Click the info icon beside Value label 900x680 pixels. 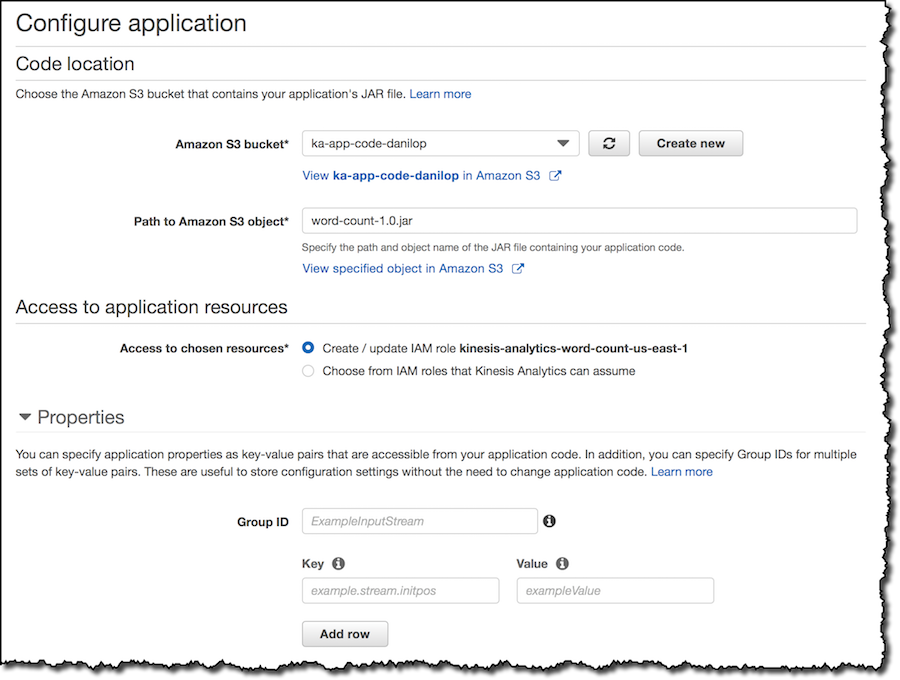(562, 564)
